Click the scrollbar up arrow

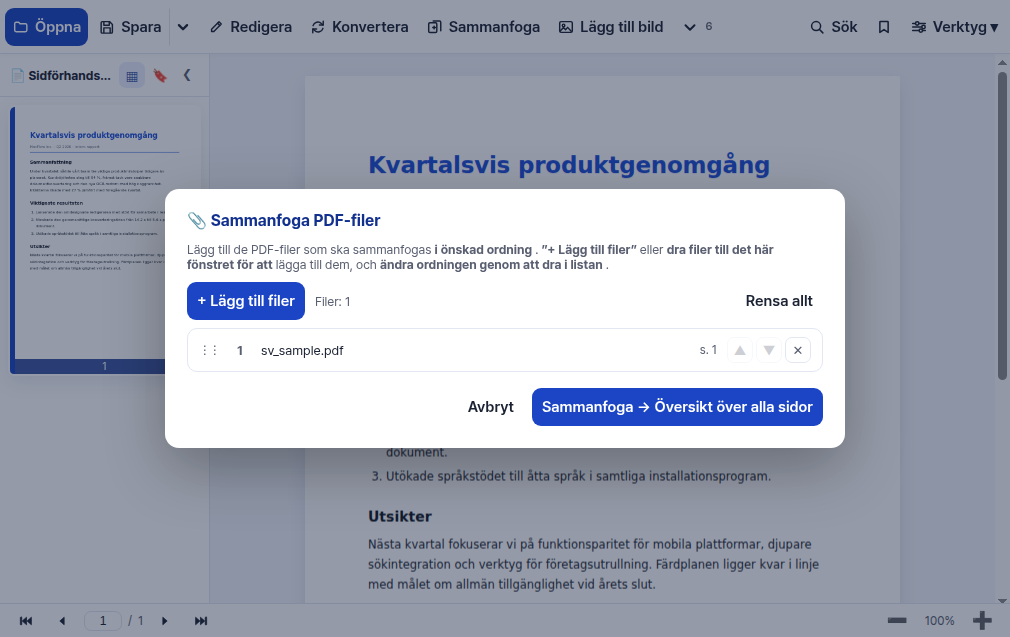click(x=1002, y=62)
